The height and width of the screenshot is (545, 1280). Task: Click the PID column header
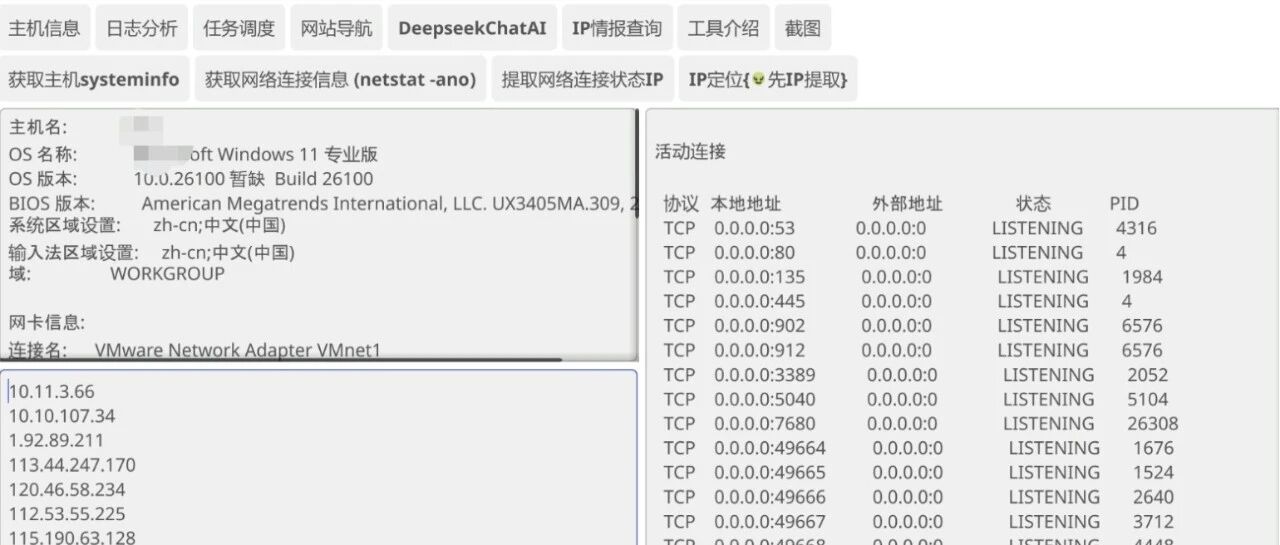(x=1124, y=204)
